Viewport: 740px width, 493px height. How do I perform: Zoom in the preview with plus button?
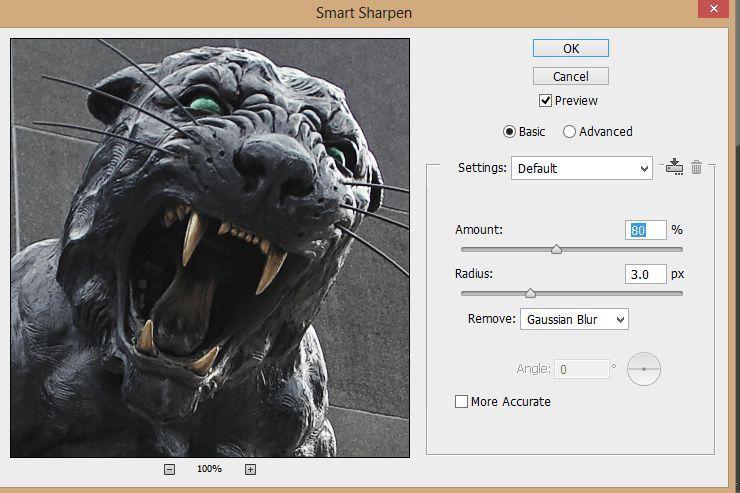(x=250, y=469)
